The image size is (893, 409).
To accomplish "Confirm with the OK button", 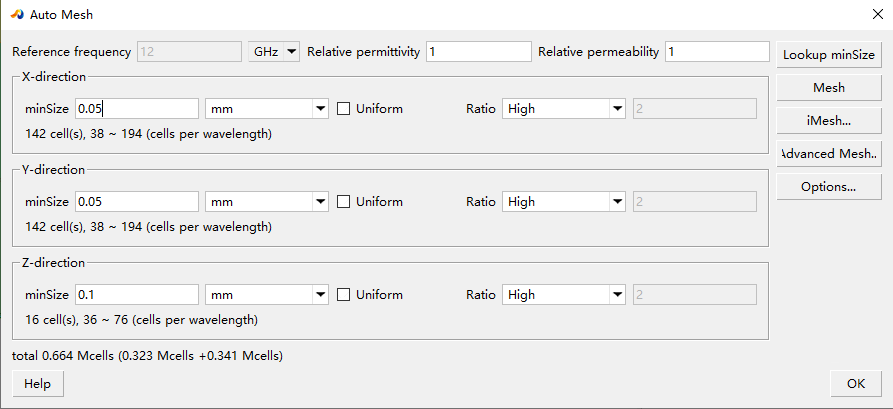I will (x=856, y=384).
